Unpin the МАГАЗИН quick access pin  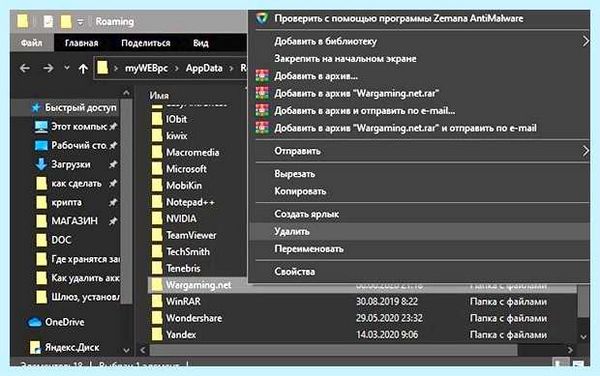pos(112,221)
